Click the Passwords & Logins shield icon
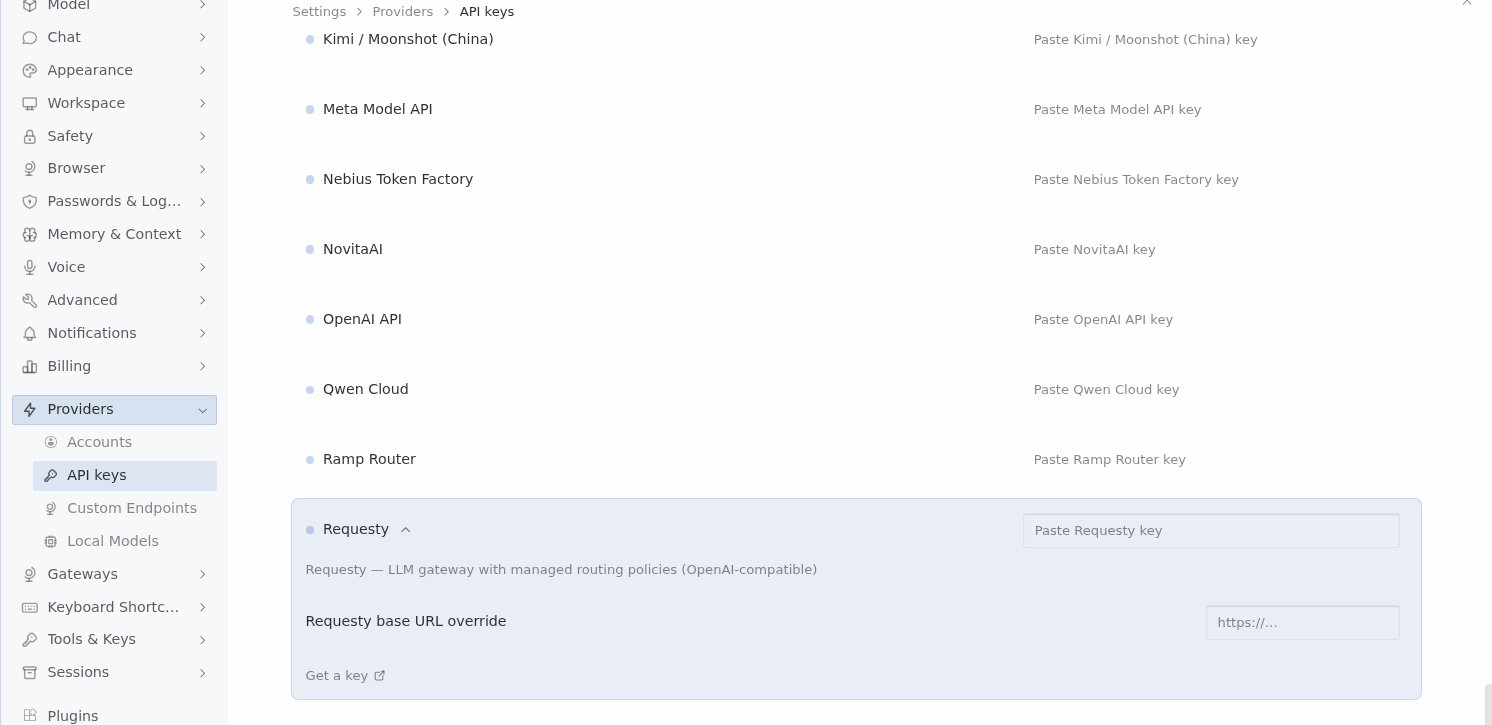The image size is (1492, 725). pyautogui.click(x=30, y=202)
